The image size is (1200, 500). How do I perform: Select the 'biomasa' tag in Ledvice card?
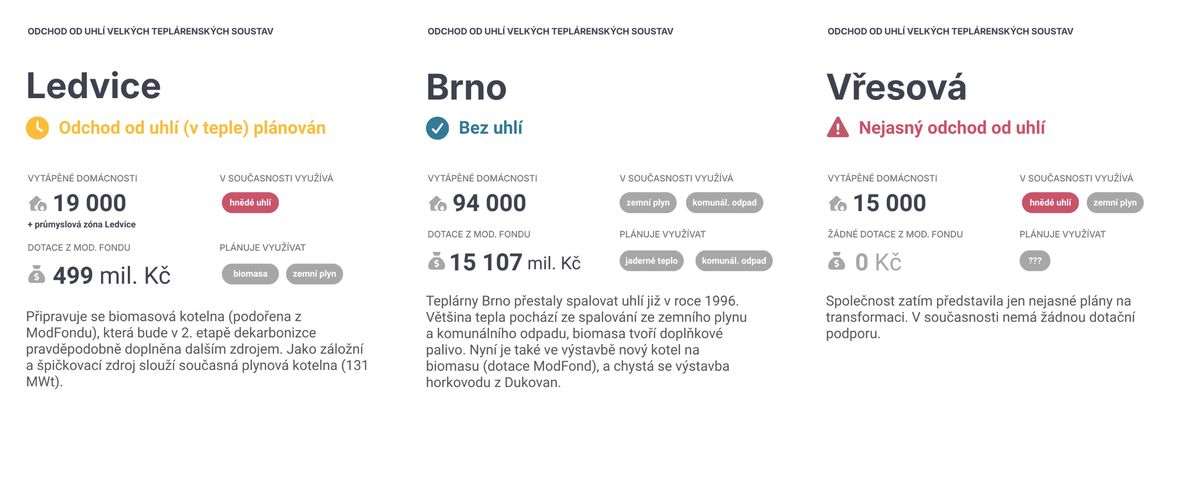point(250,273)
